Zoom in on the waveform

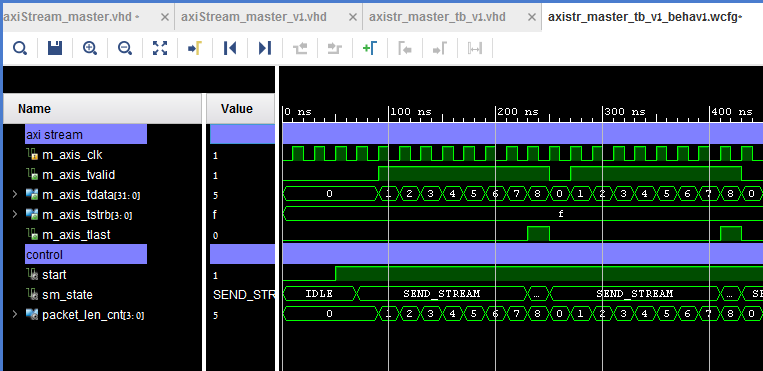(x=90, y=48)
